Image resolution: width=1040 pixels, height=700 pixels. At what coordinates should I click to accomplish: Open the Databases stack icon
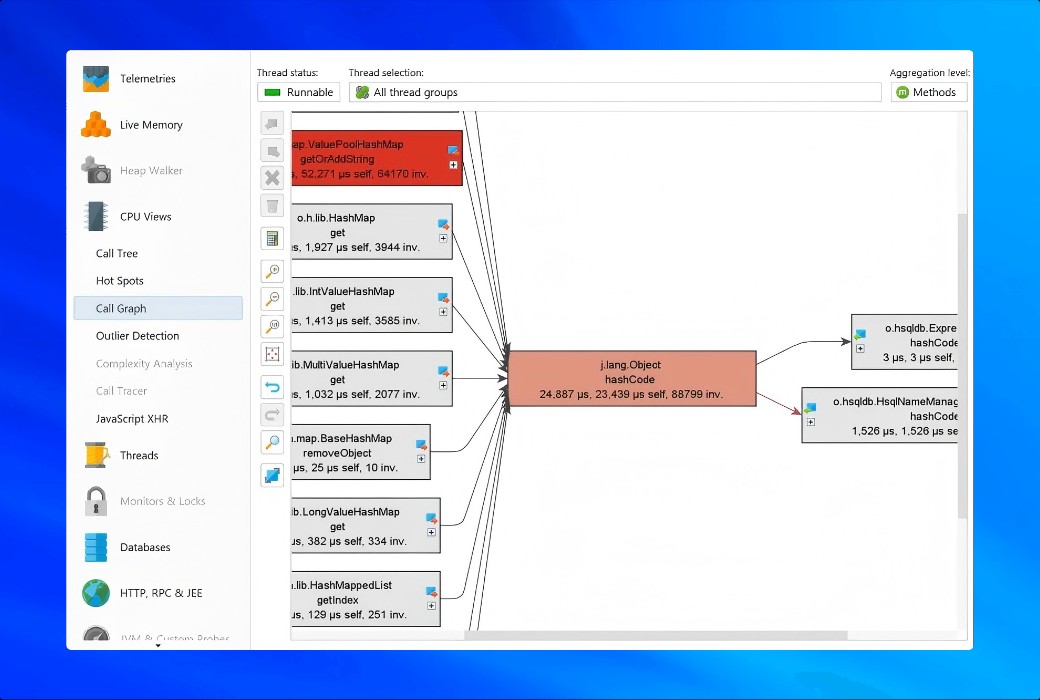pos(96,547)
